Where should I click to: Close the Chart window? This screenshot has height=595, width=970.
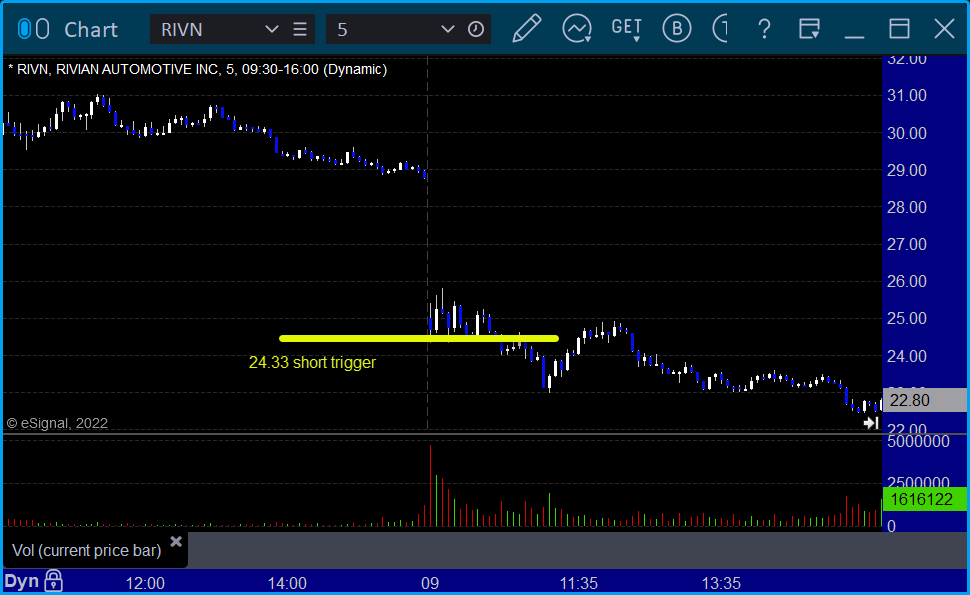(x=944, y=29)
